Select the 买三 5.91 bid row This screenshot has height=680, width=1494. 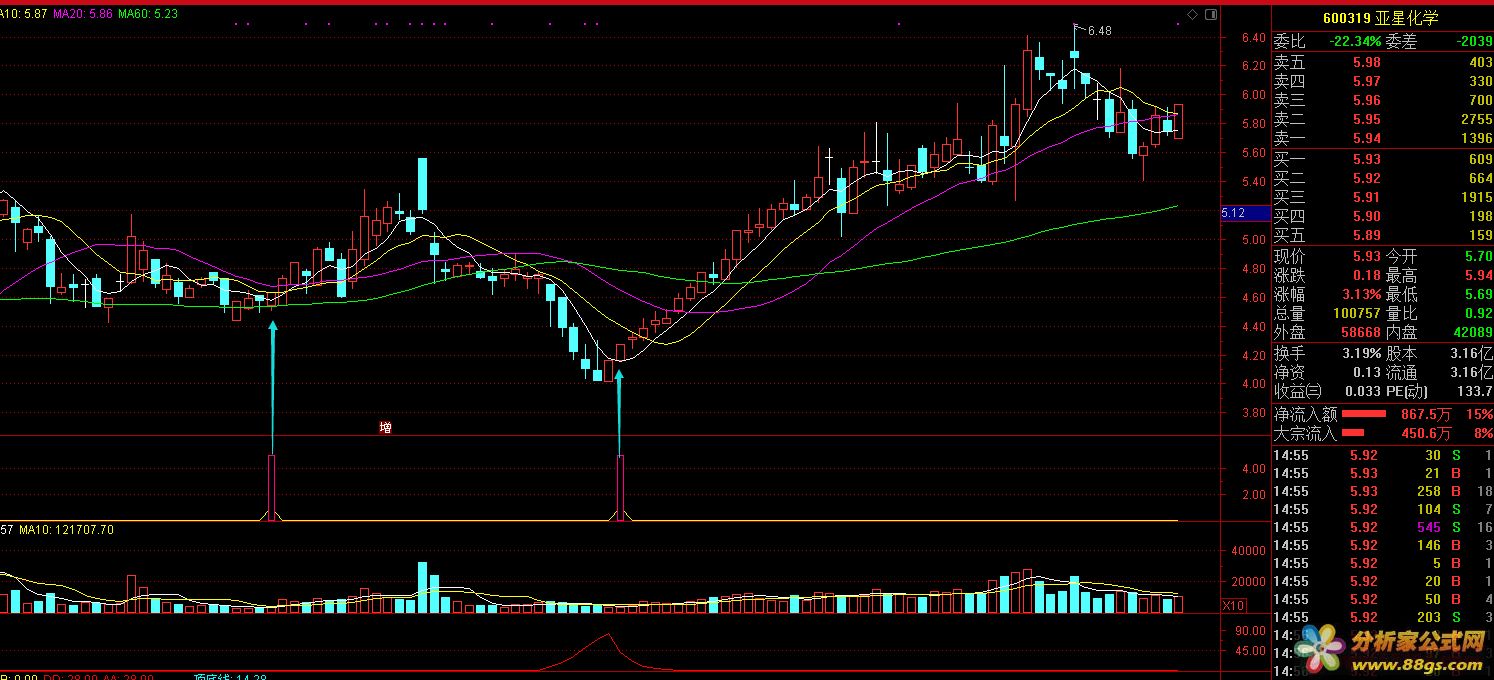(1383, 197)
